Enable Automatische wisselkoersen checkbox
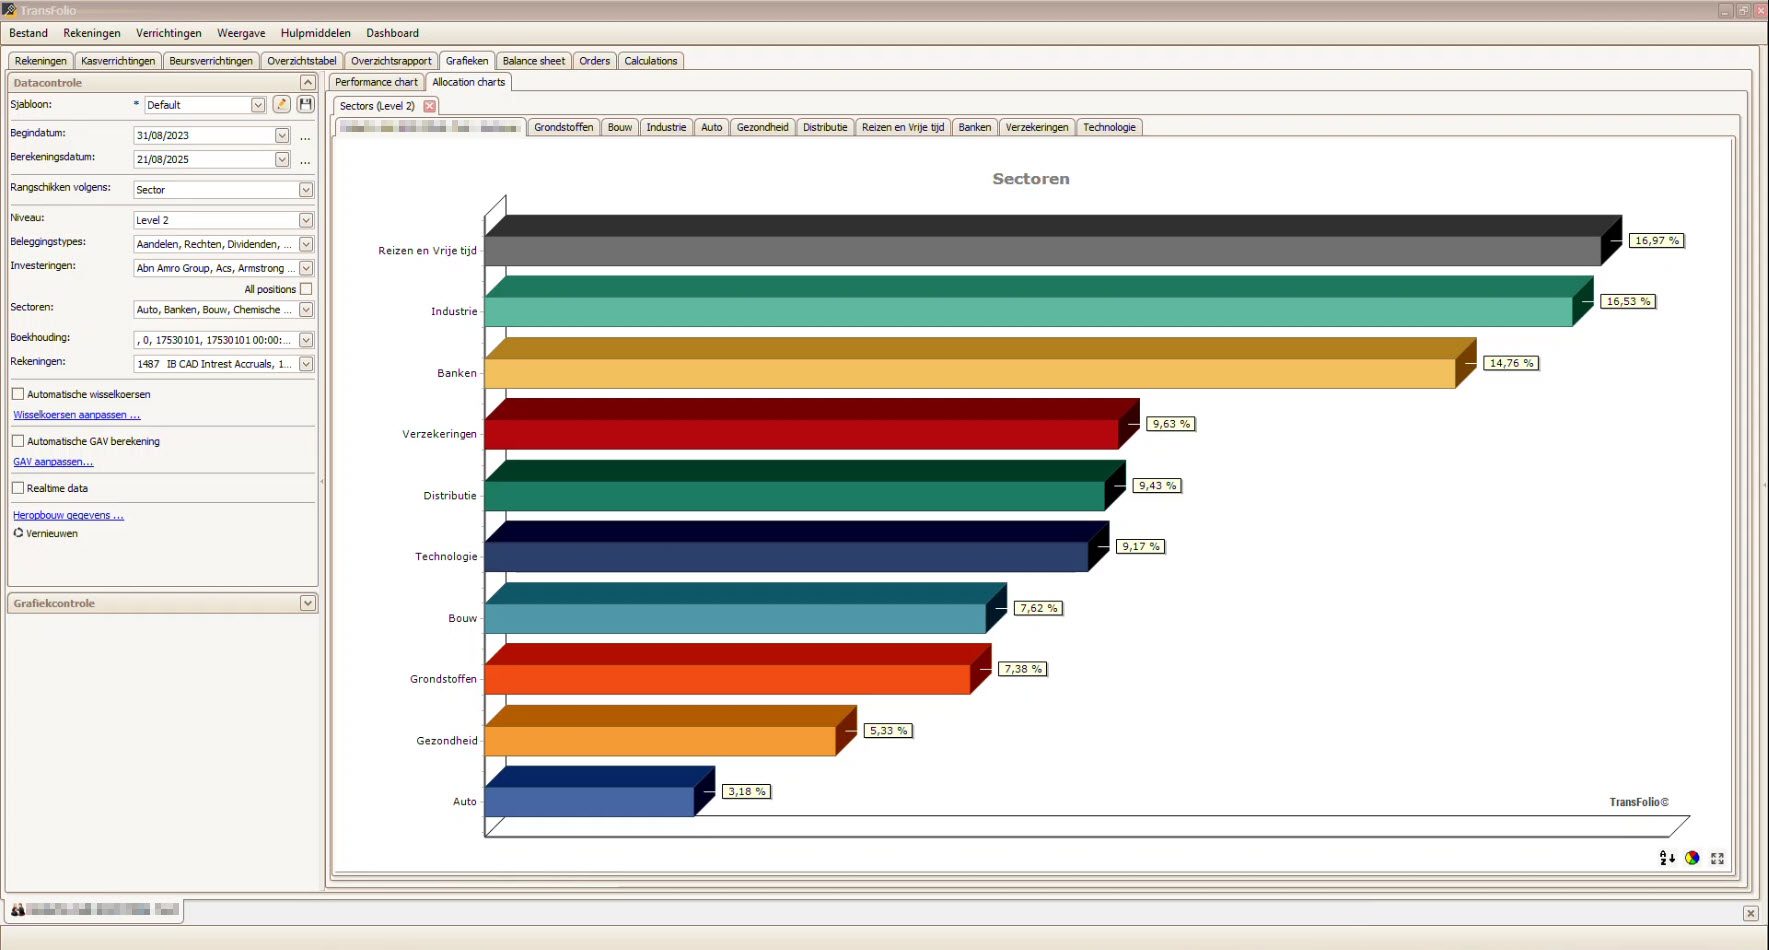 (x=18, y=394)
